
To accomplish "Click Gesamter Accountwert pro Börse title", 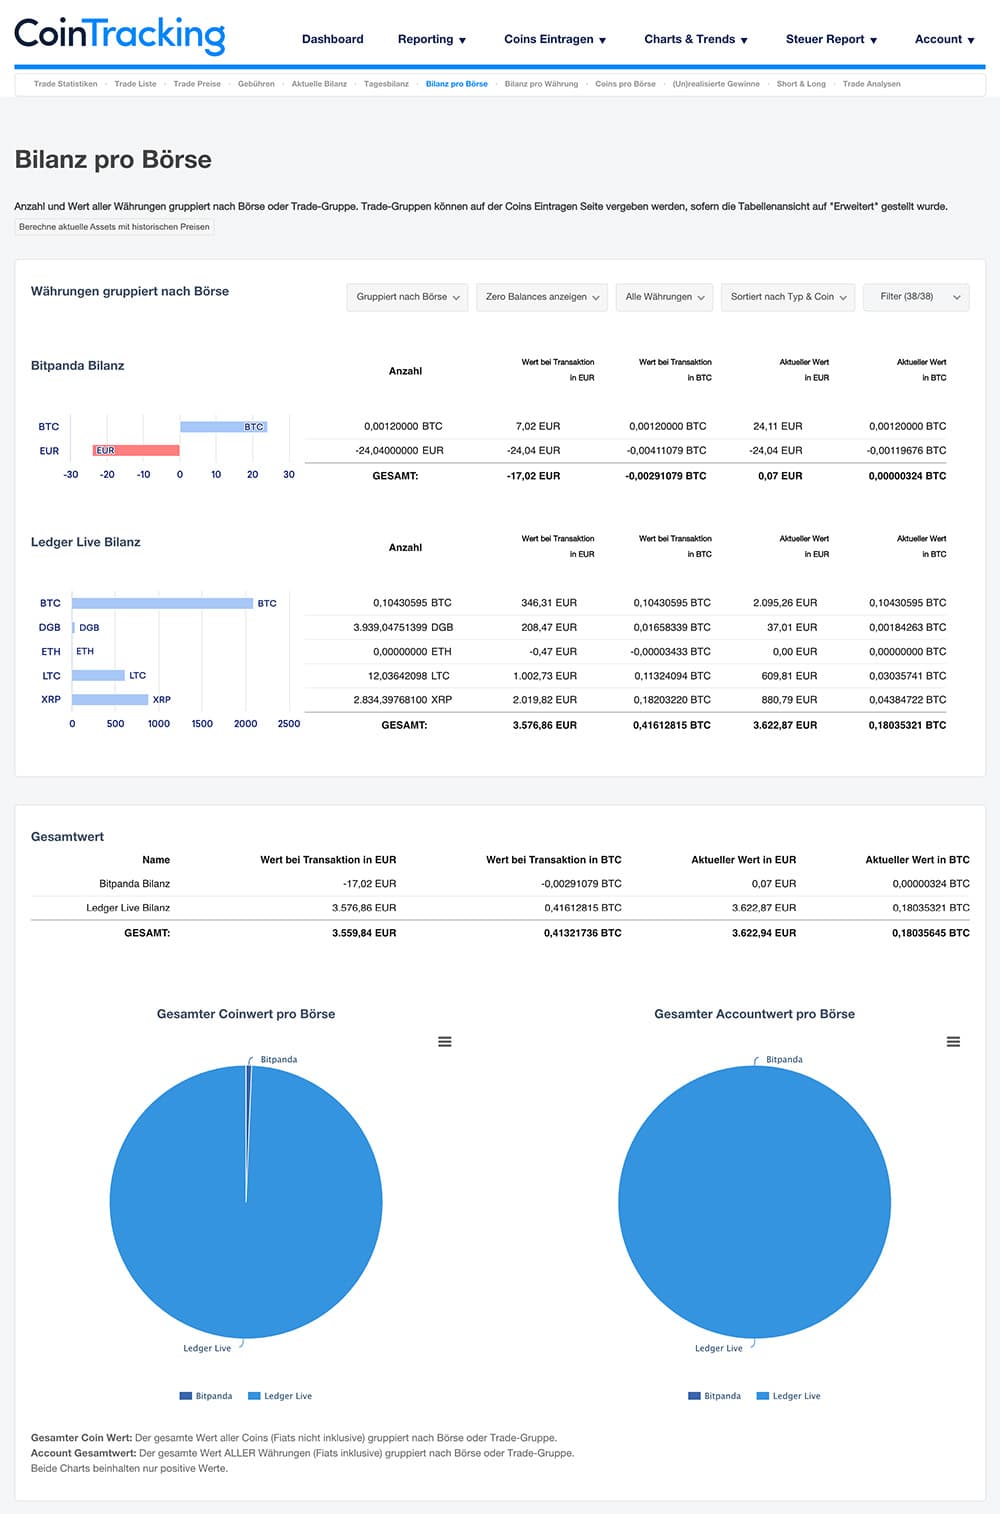I will click(755, 1014).
